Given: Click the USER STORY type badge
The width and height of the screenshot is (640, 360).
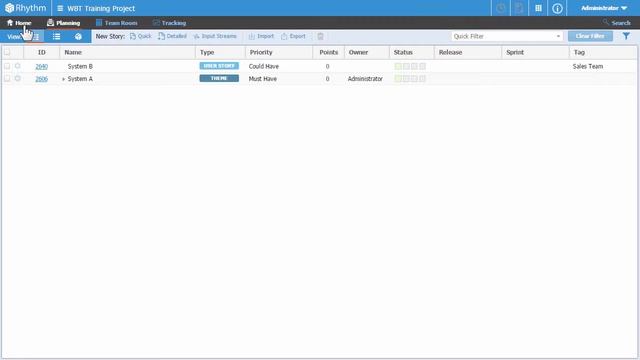Looking at the screenshot, I should [219, 66].
